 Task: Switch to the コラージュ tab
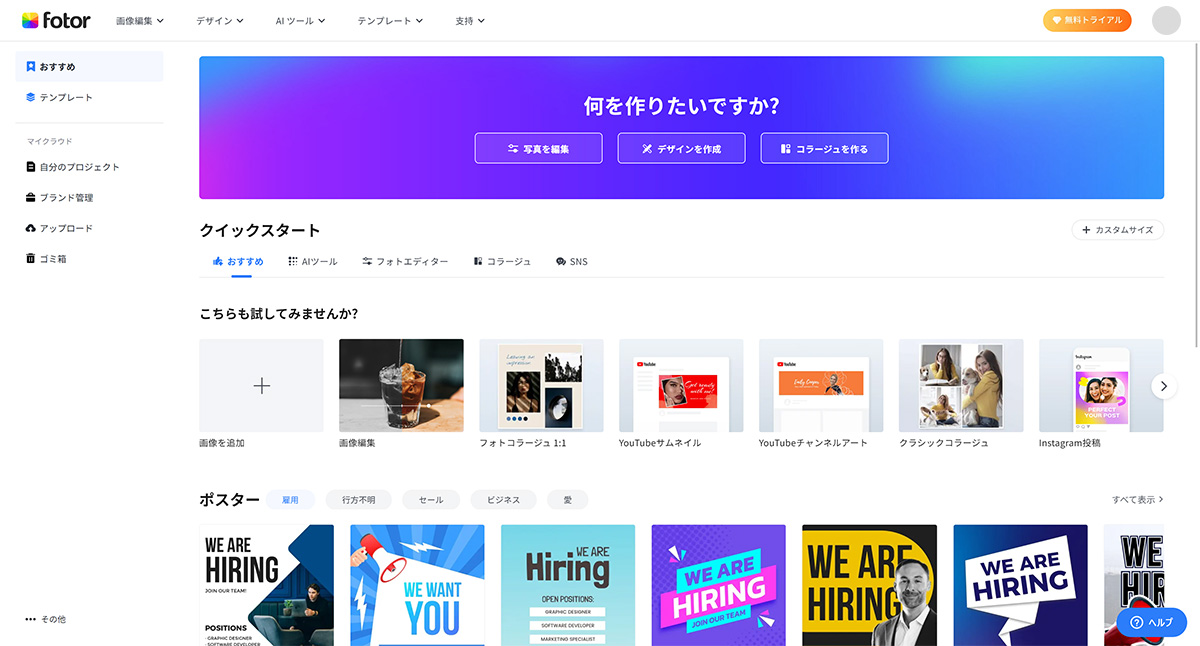coord(502,262)
